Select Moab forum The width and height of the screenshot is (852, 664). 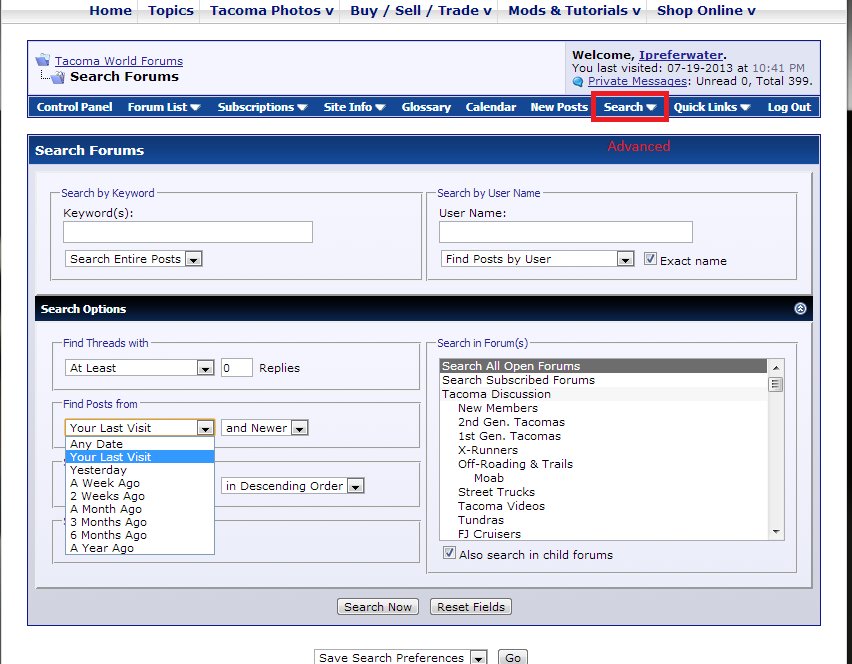pos(603,478)
